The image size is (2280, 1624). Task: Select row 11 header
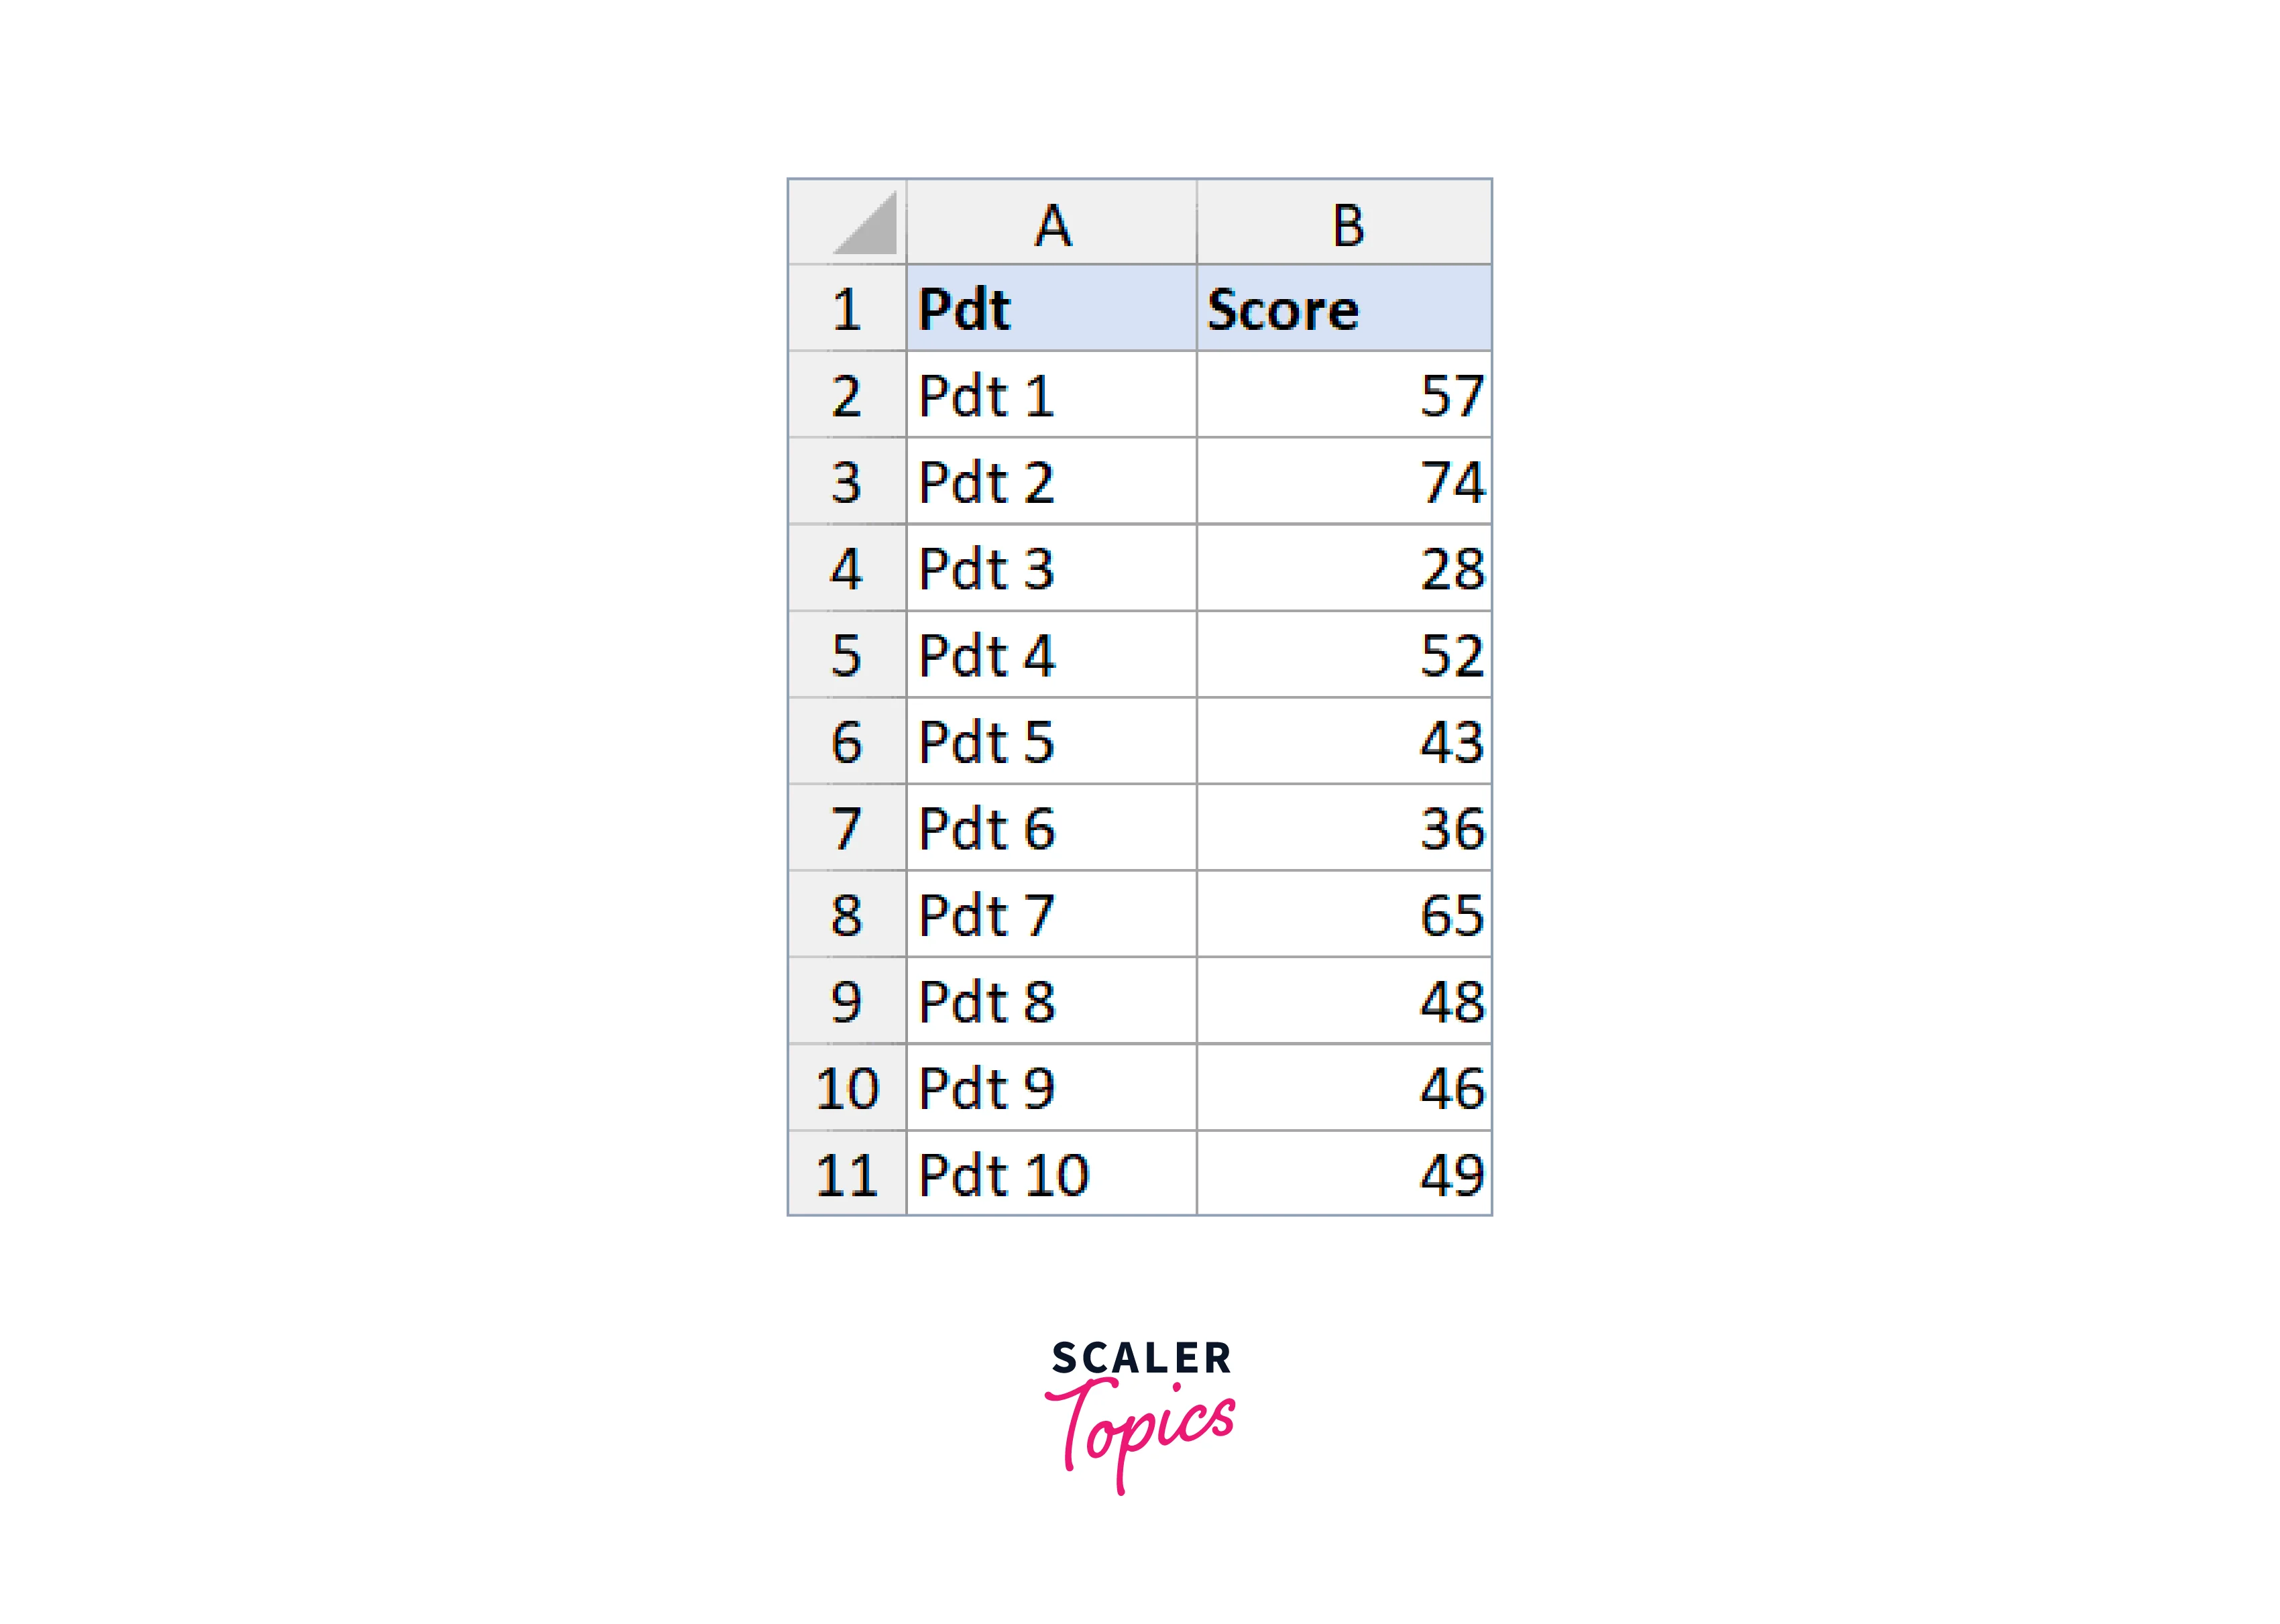(847, 1175)
